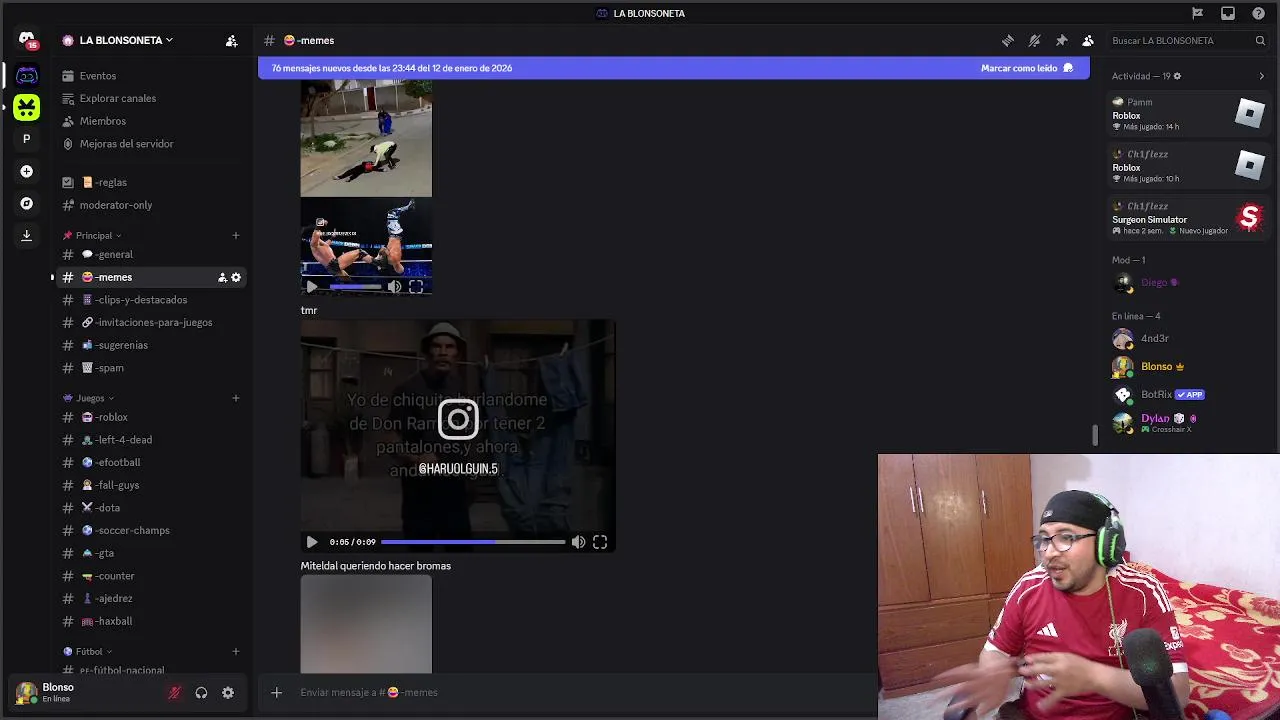Open -haxball channel
1280x720 pixels.
click(x=150, y=621)
